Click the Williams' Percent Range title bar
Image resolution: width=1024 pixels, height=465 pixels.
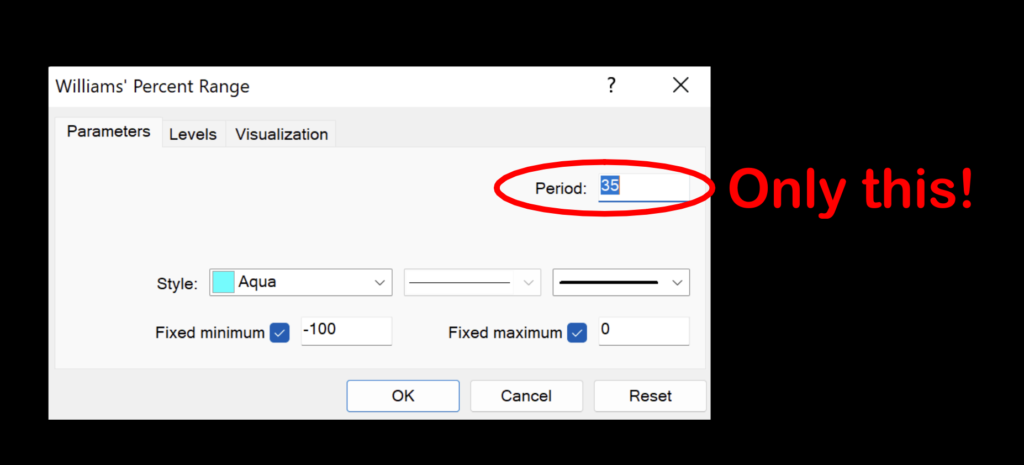[300, 86]
